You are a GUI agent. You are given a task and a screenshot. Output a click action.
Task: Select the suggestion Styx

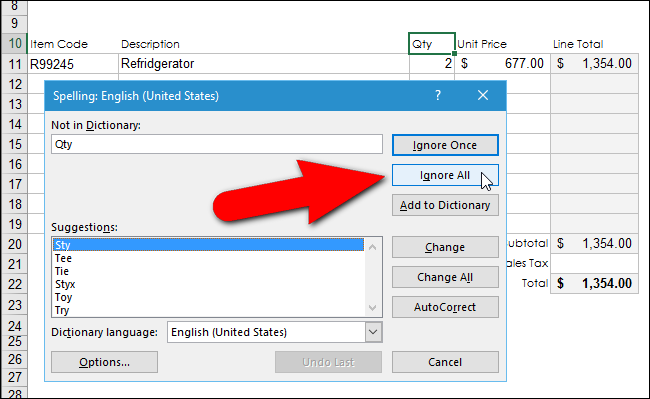tap(65, 284)
